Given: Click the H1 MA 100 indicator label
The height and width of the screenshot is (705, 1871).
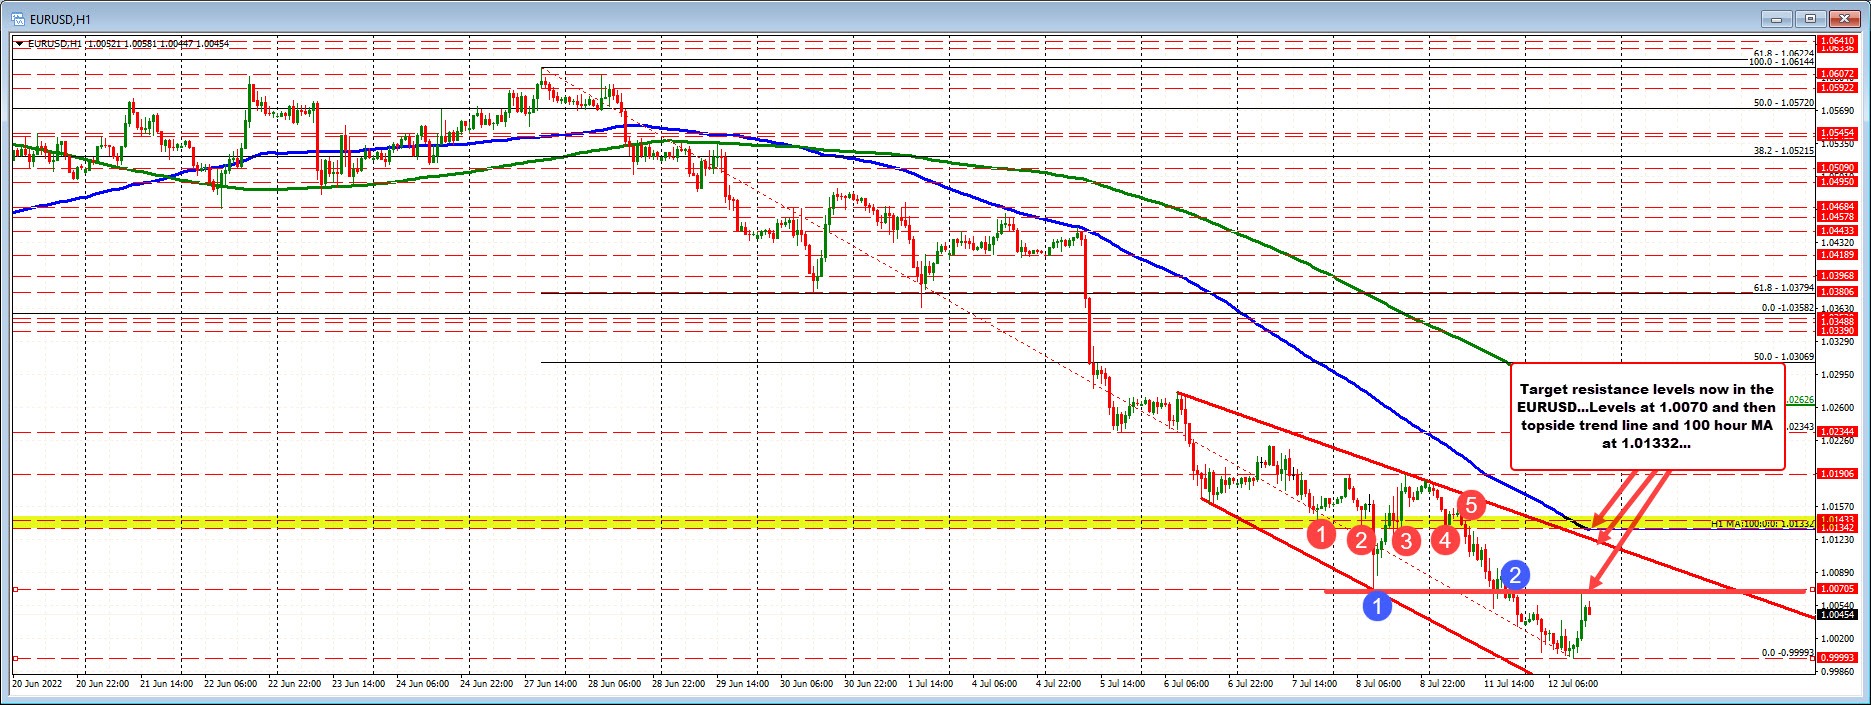Looking at the screenshot, I should coord(1760,523).
